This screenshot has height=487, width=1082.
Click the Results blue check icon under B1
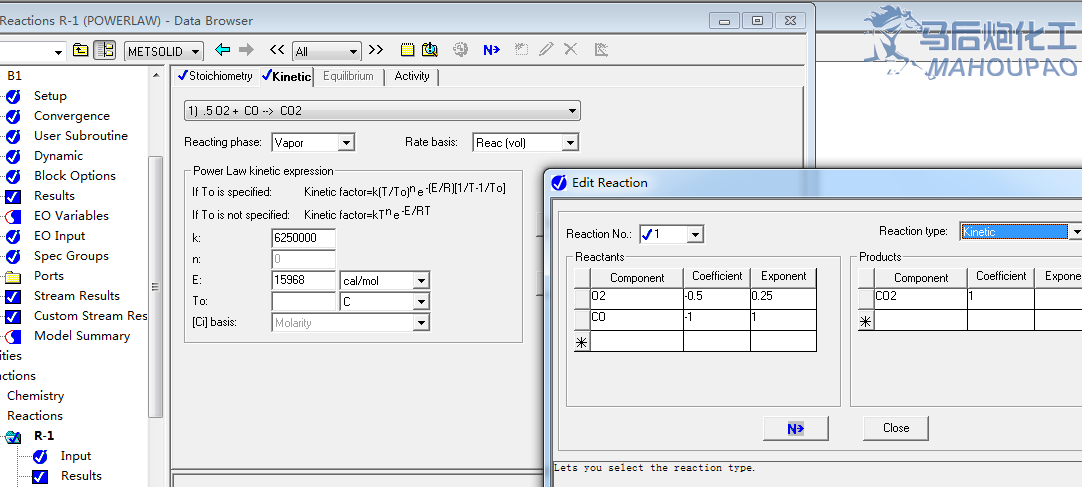[x=12, y=197]
